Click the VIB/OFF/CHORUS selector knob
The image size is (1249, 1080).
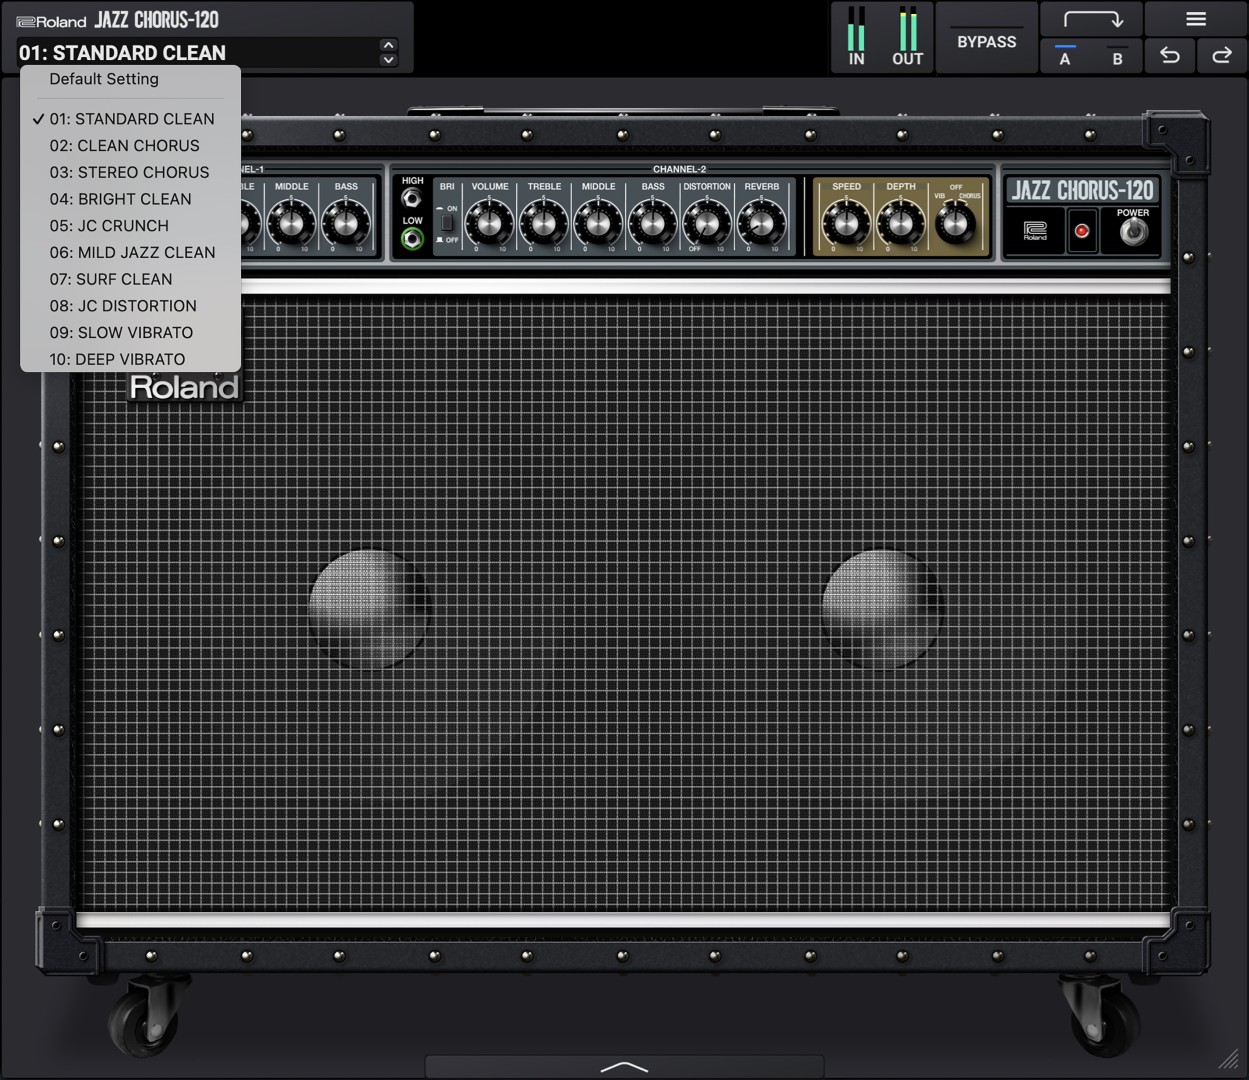tap(955, 223)
